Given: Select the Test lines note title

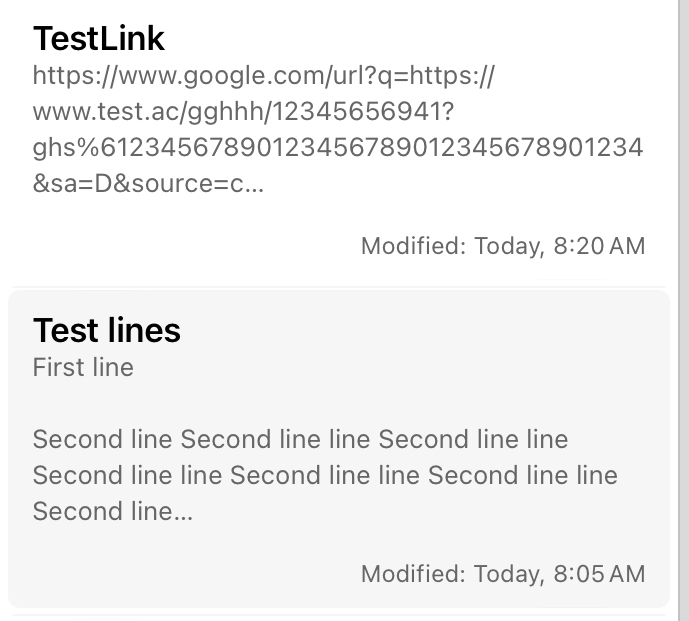Looking at the screenshot, I should click(x=107, y=330).
